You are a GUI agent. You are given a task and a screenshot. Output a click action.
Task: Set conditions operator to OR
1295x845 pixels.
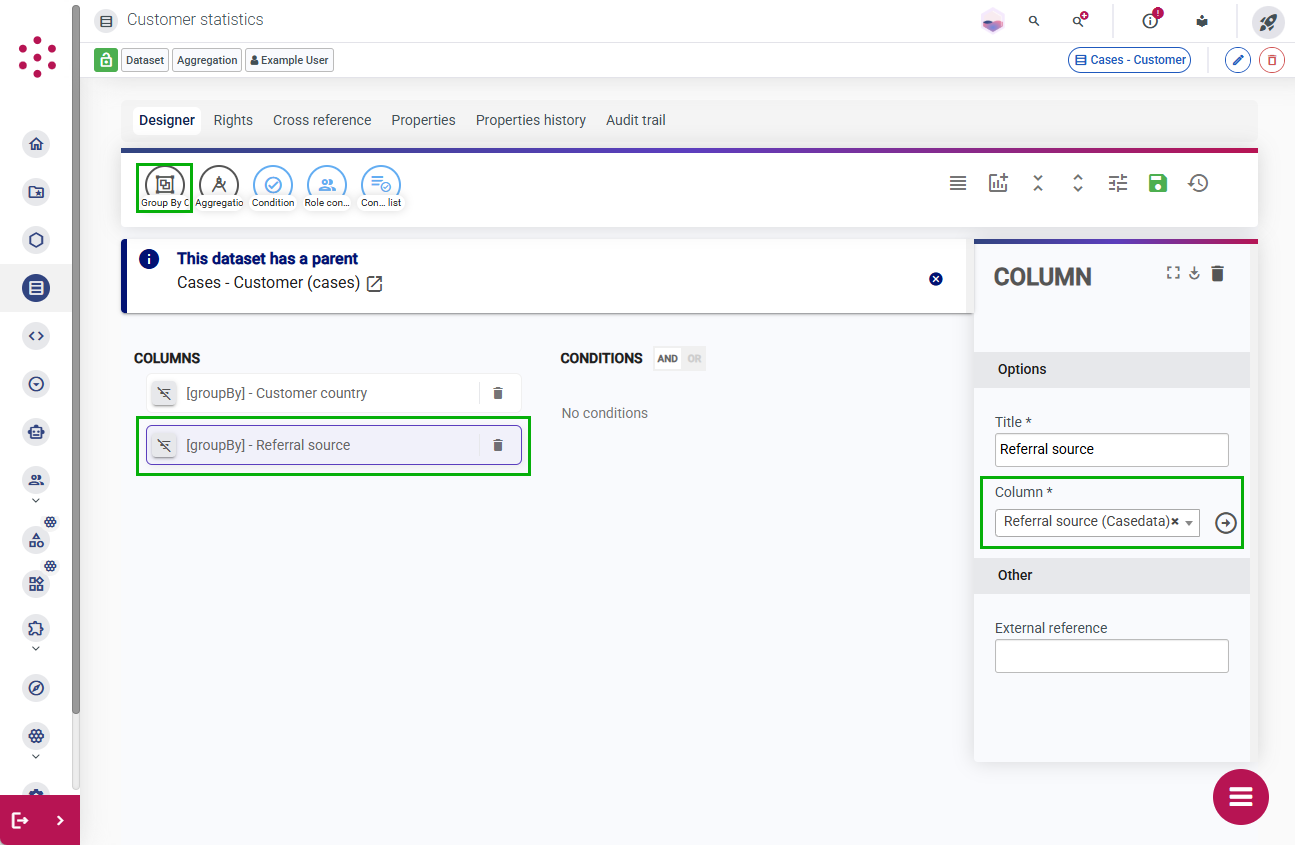[x=694, y=359]
